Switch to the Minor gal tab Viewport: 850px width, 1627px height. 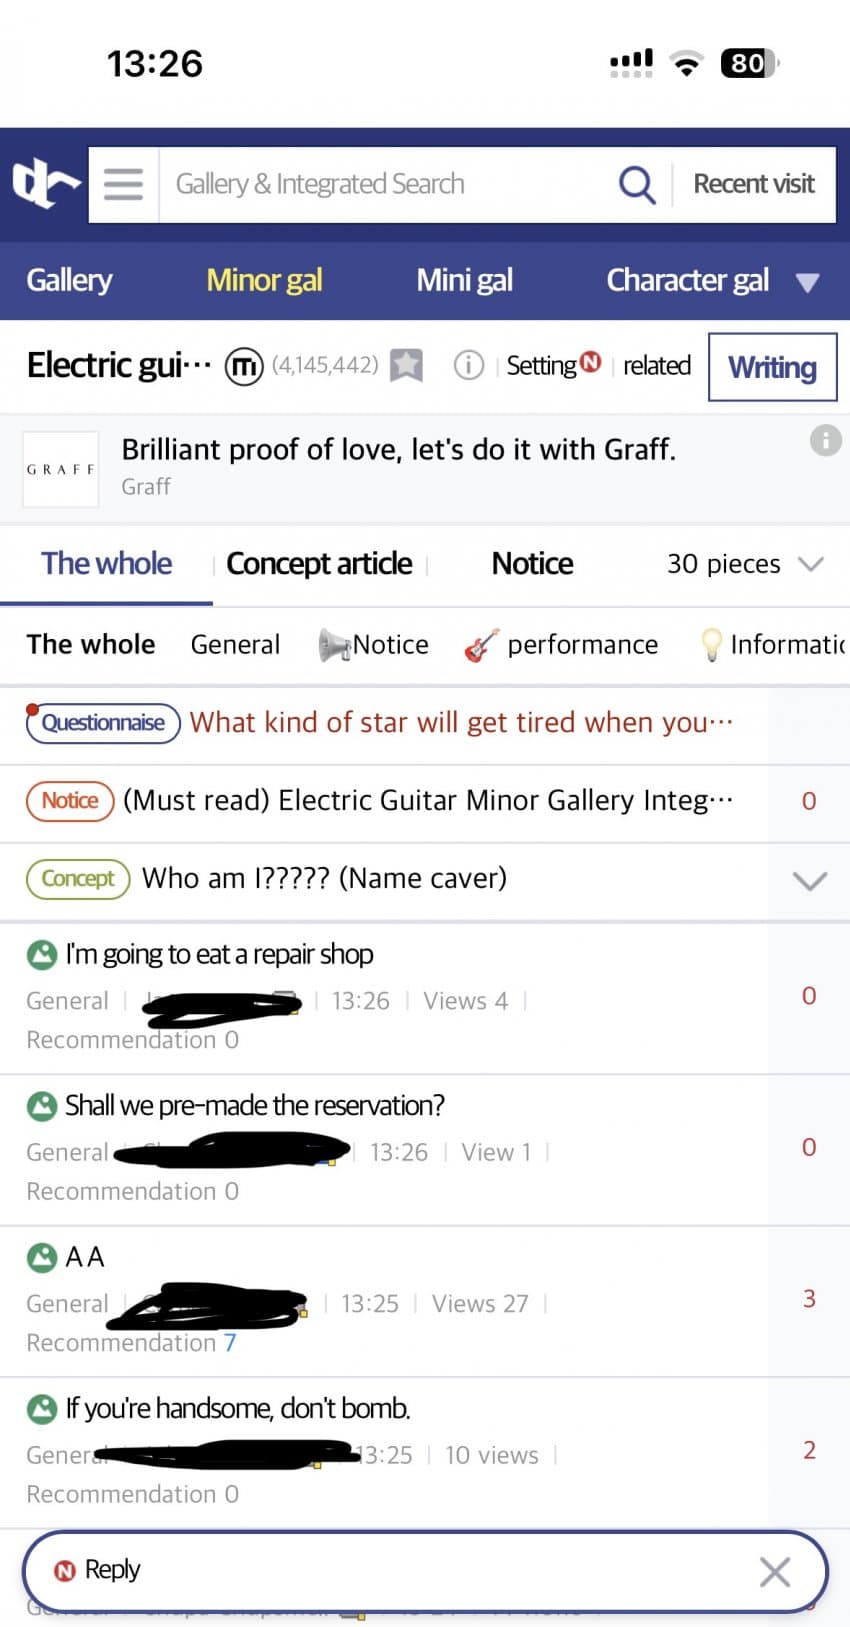click(x=264, y=280)
